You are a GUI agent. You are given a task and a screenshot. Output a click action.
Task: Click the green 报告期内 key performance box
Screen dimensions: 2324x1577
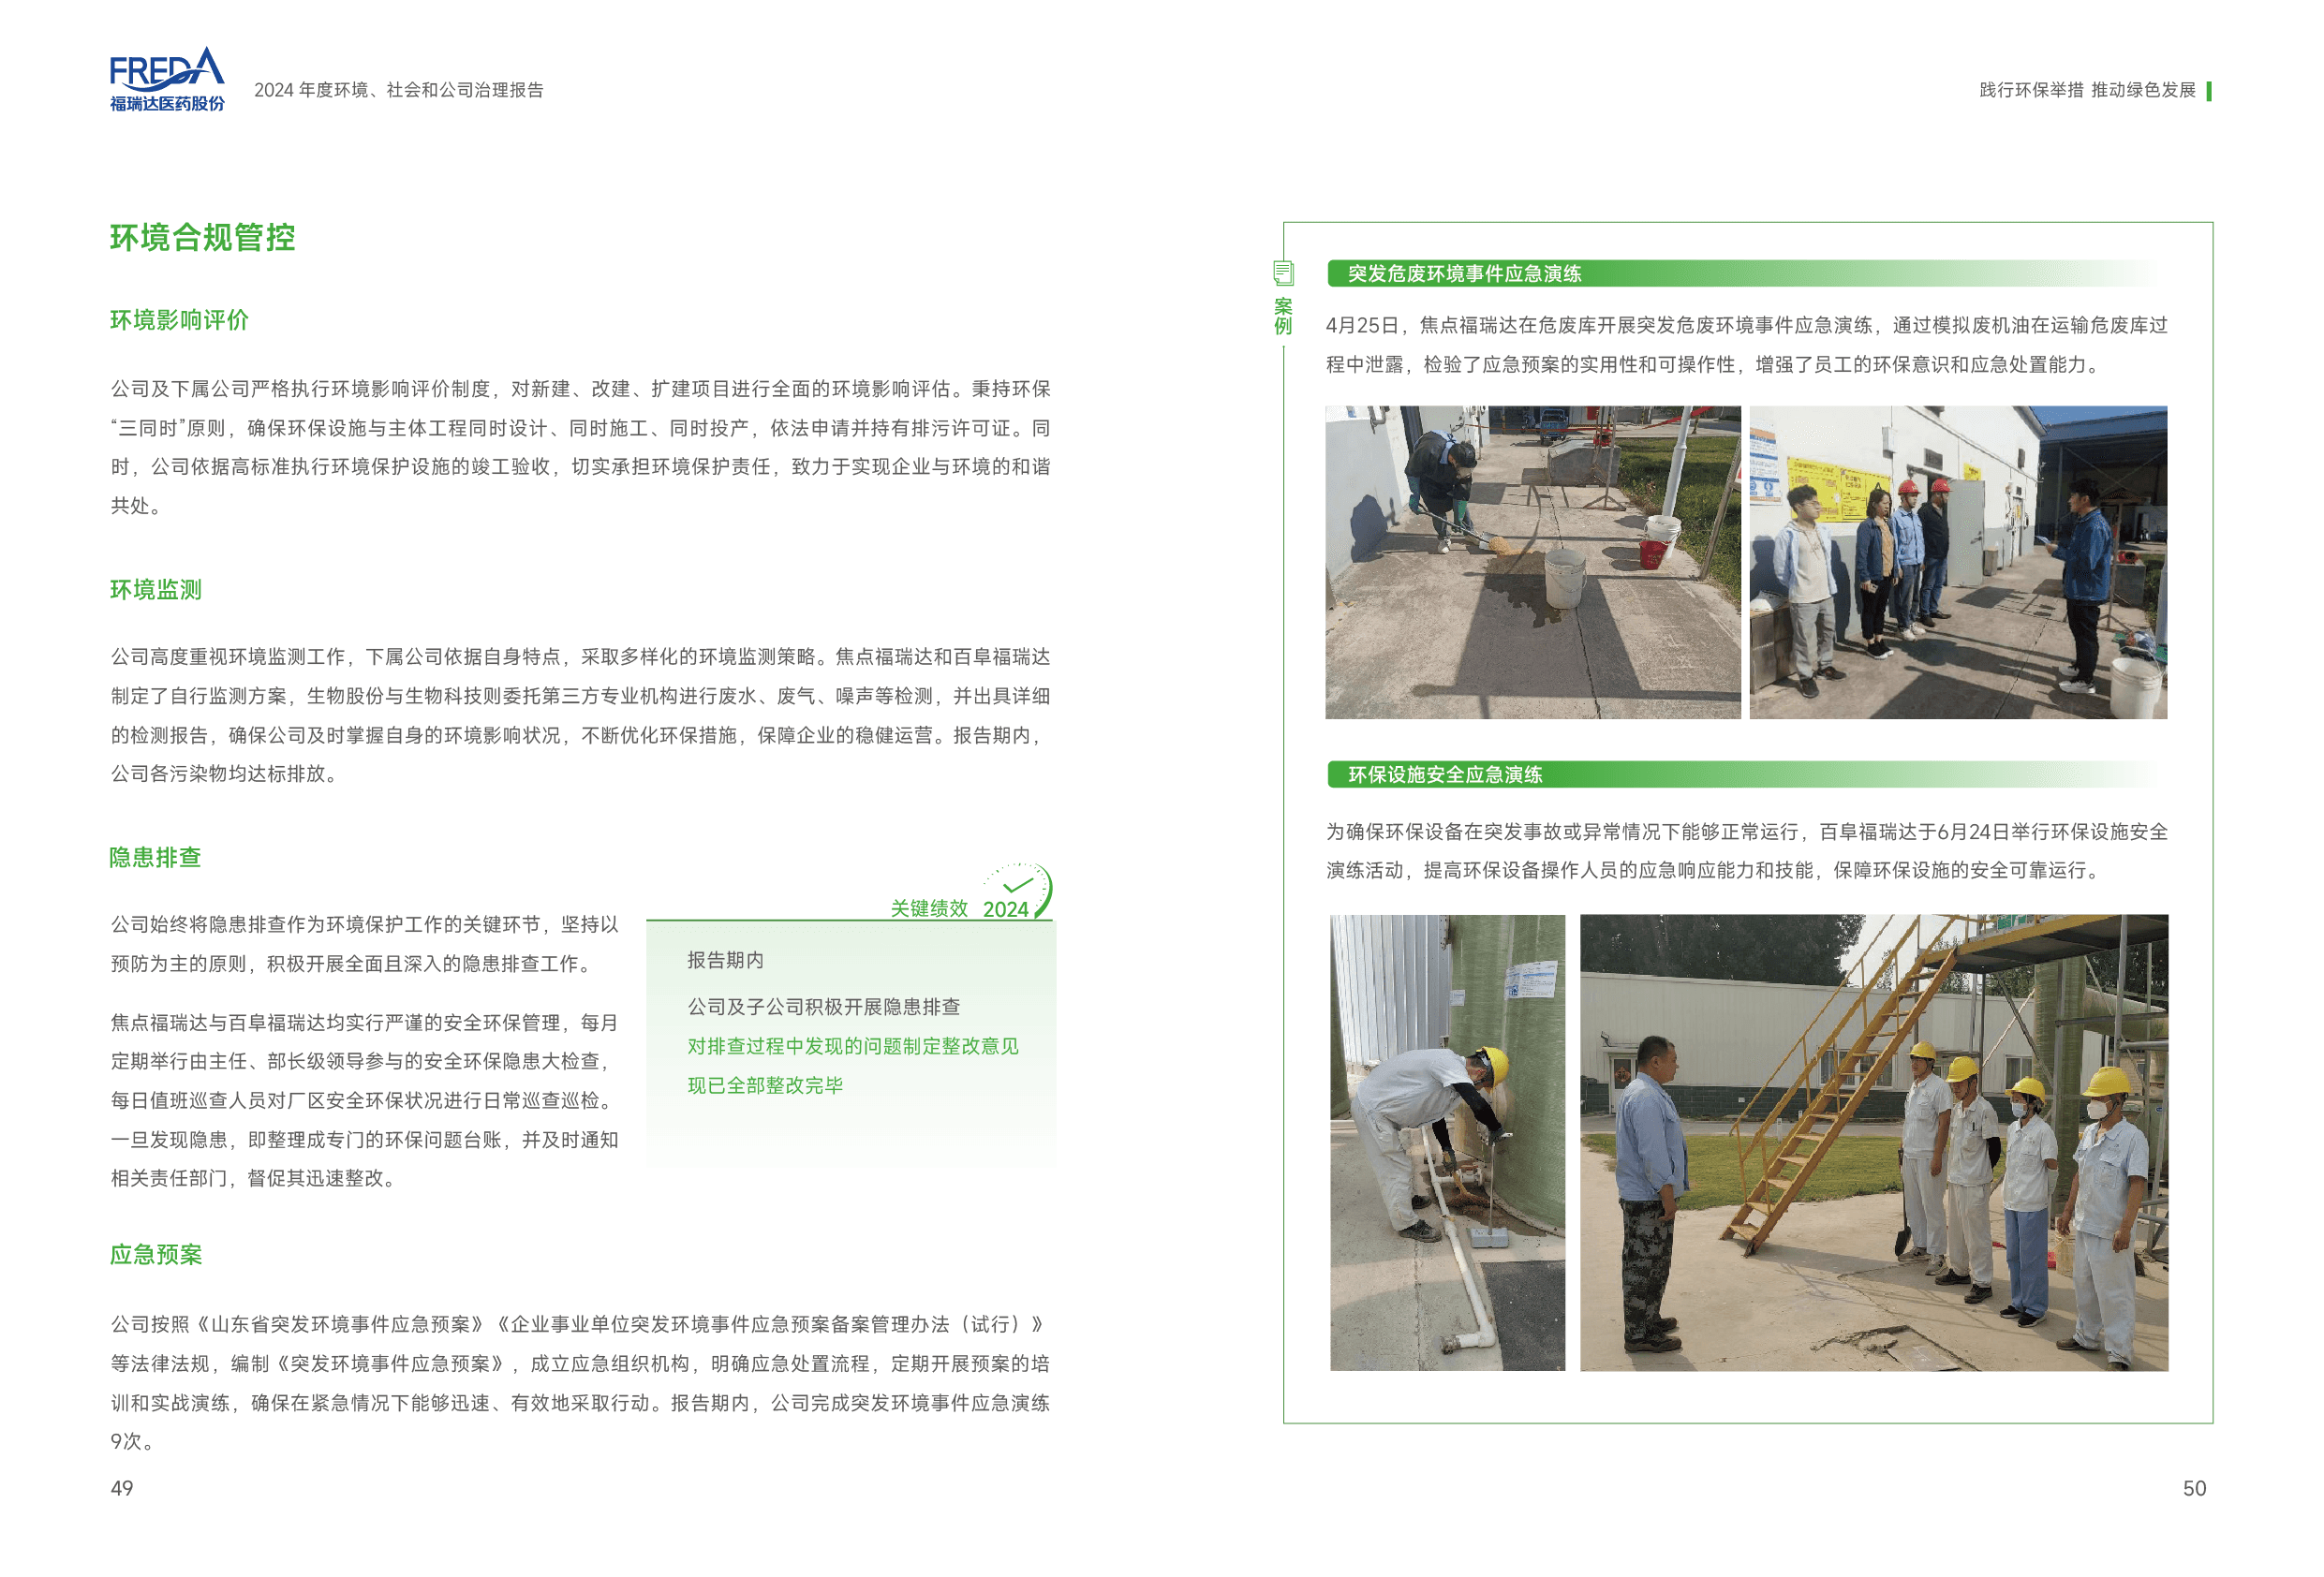pyautogui.click(x=850, y=1043)
